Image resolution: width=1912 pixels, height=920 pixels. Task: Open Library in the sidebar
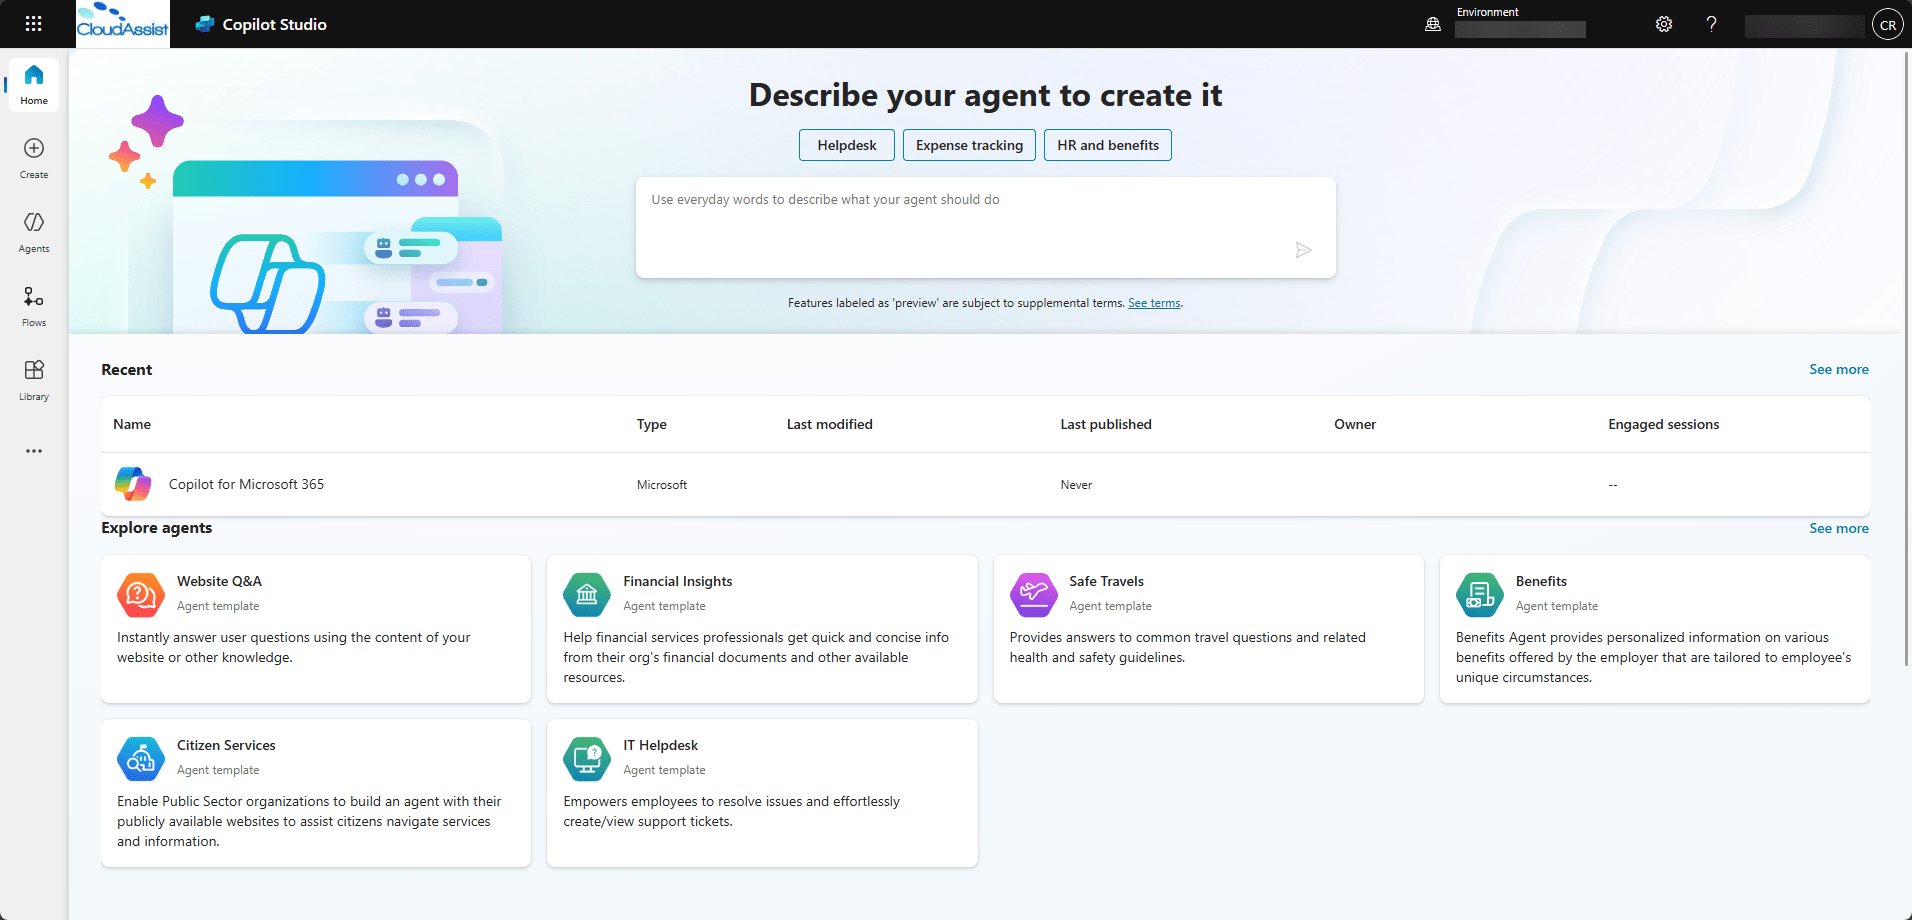pyautogui.click(x=34, y=381)
